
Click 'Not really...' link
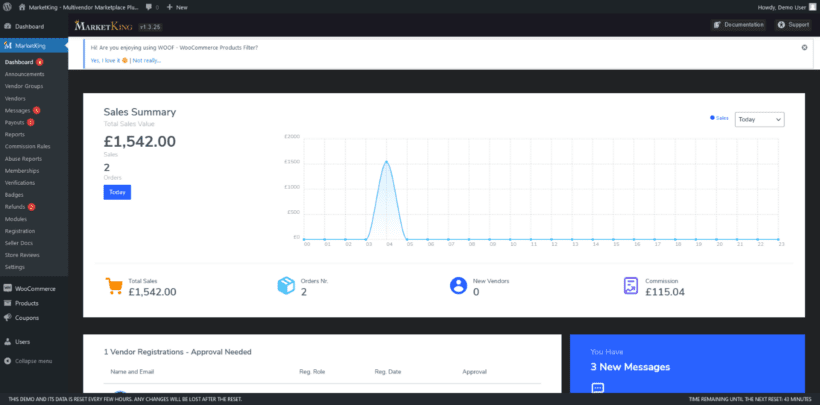pos(146,60)
